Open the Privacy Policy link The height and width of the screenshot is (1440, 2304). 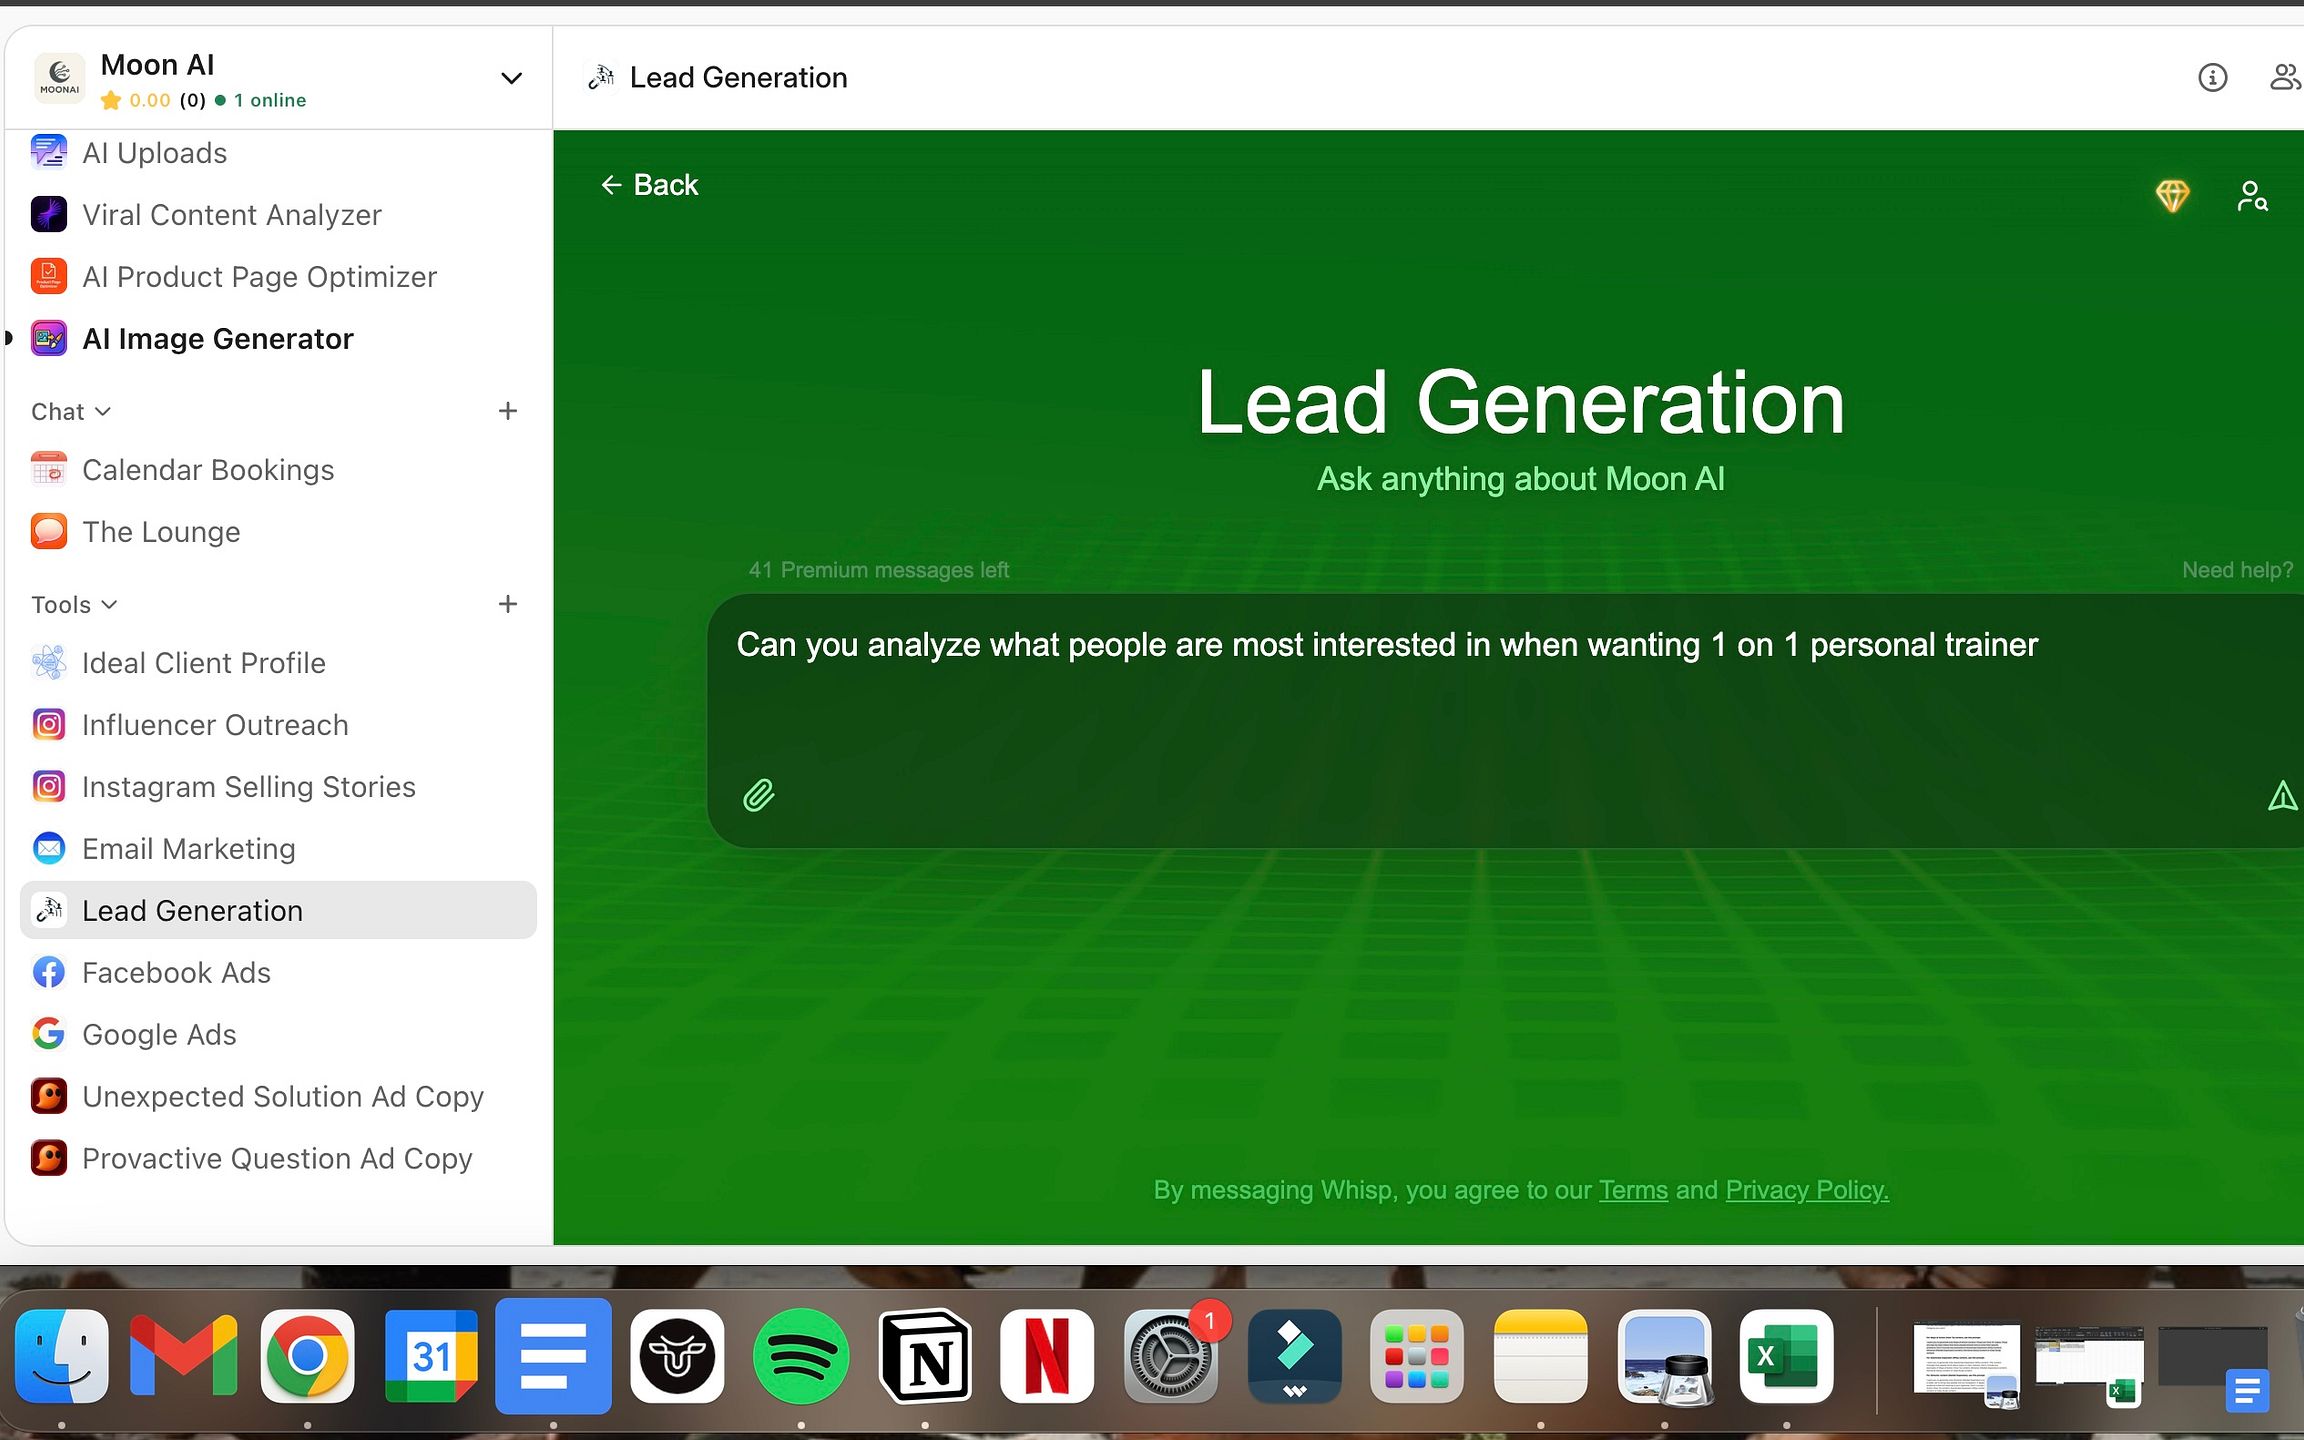(1807, 1190)
